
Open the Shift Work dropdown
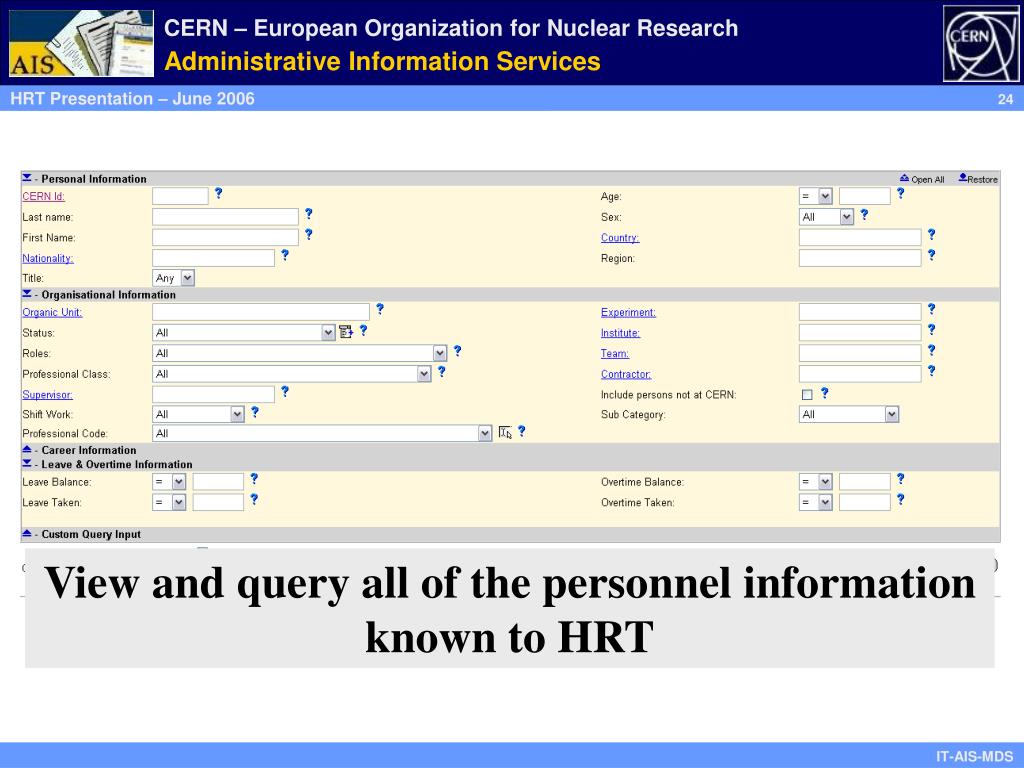pyautogui.click(x=199, y=414)
